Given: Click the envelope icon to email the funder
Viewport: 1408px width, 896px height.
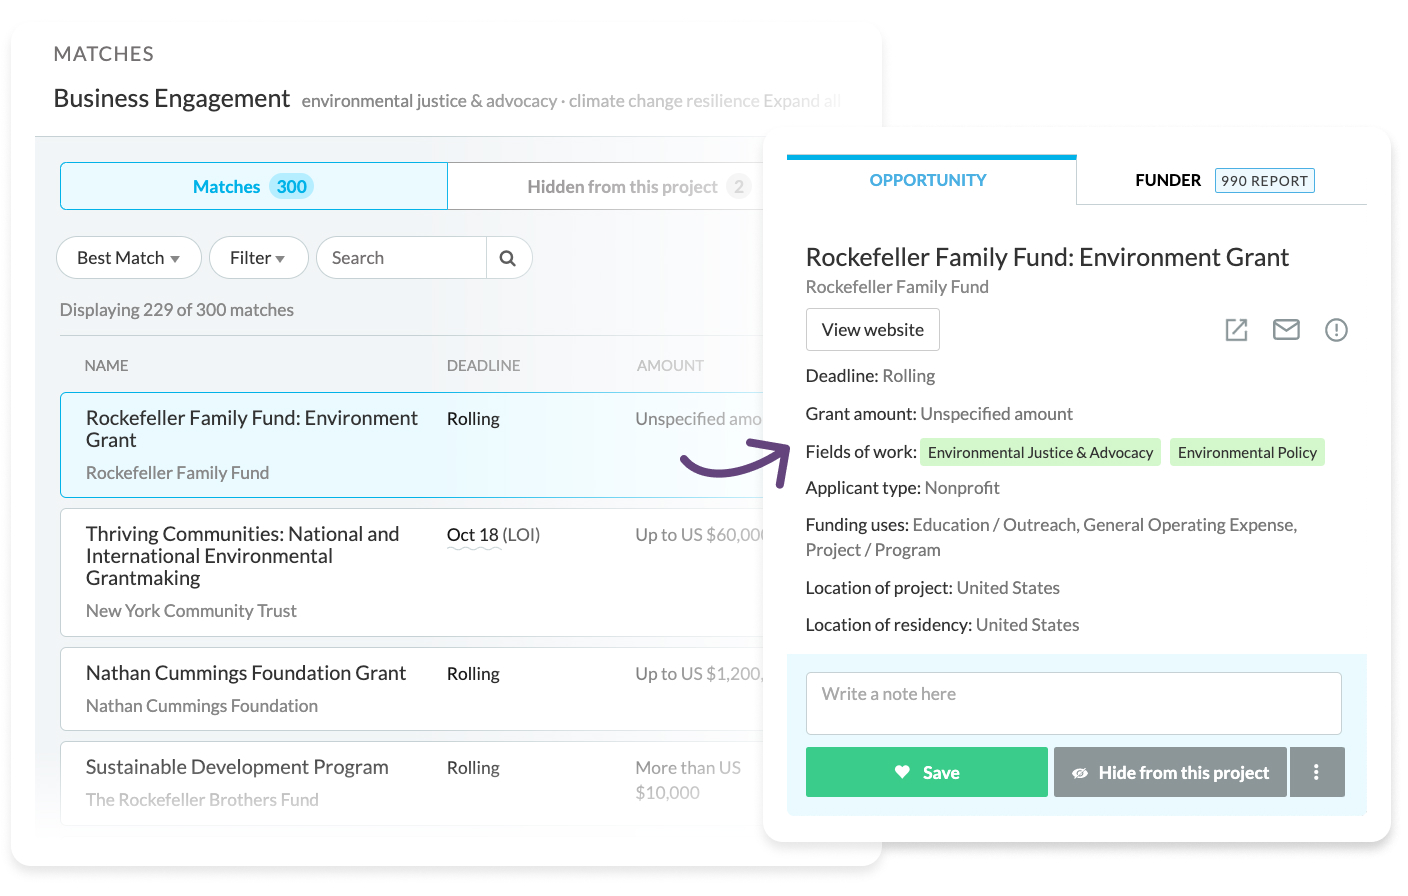Looking at the screenshot, I should coord(1286,329).
